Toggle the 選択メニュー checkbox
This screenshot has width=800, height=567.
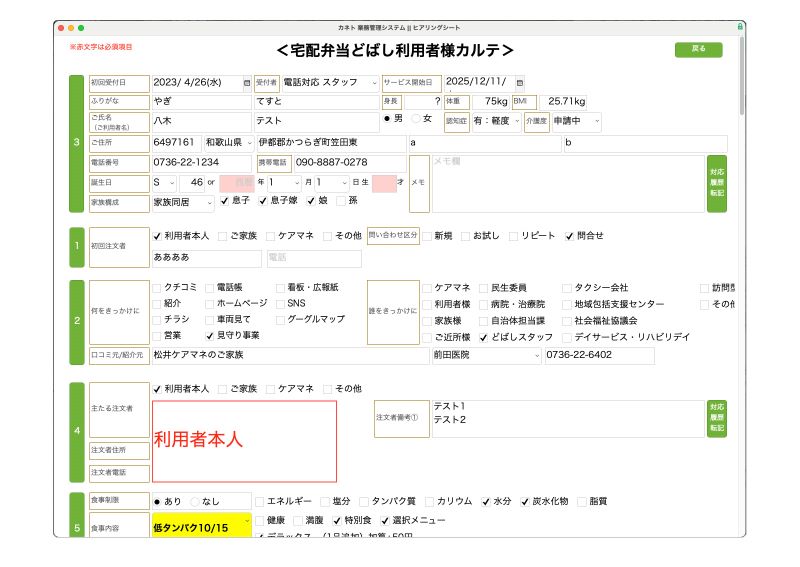click(385, 521)
